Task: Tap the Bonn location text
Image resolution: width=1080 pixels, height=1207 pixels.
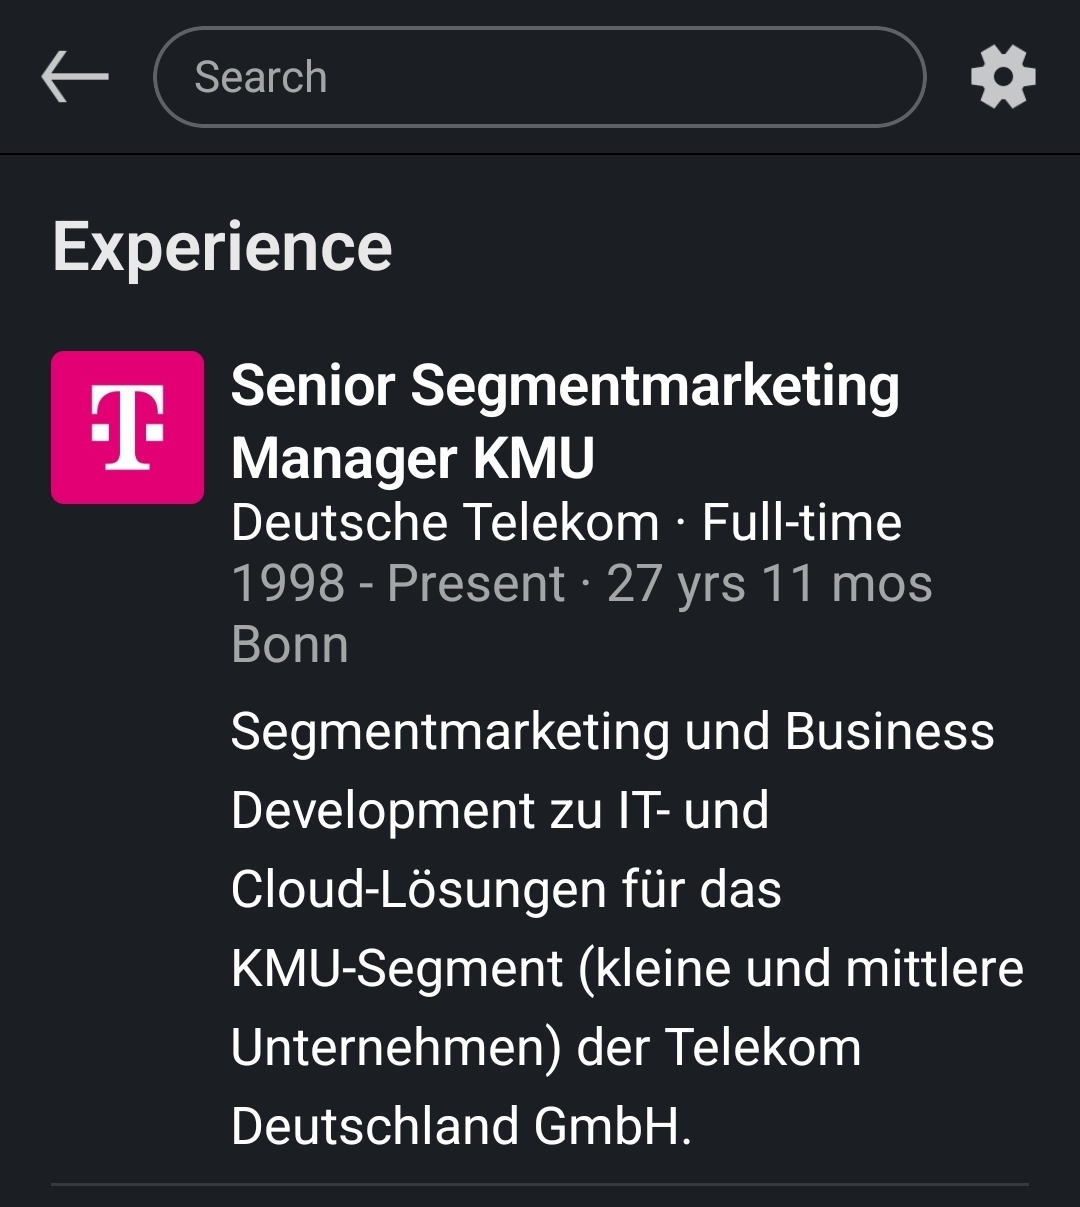Action: pos(290,645)
